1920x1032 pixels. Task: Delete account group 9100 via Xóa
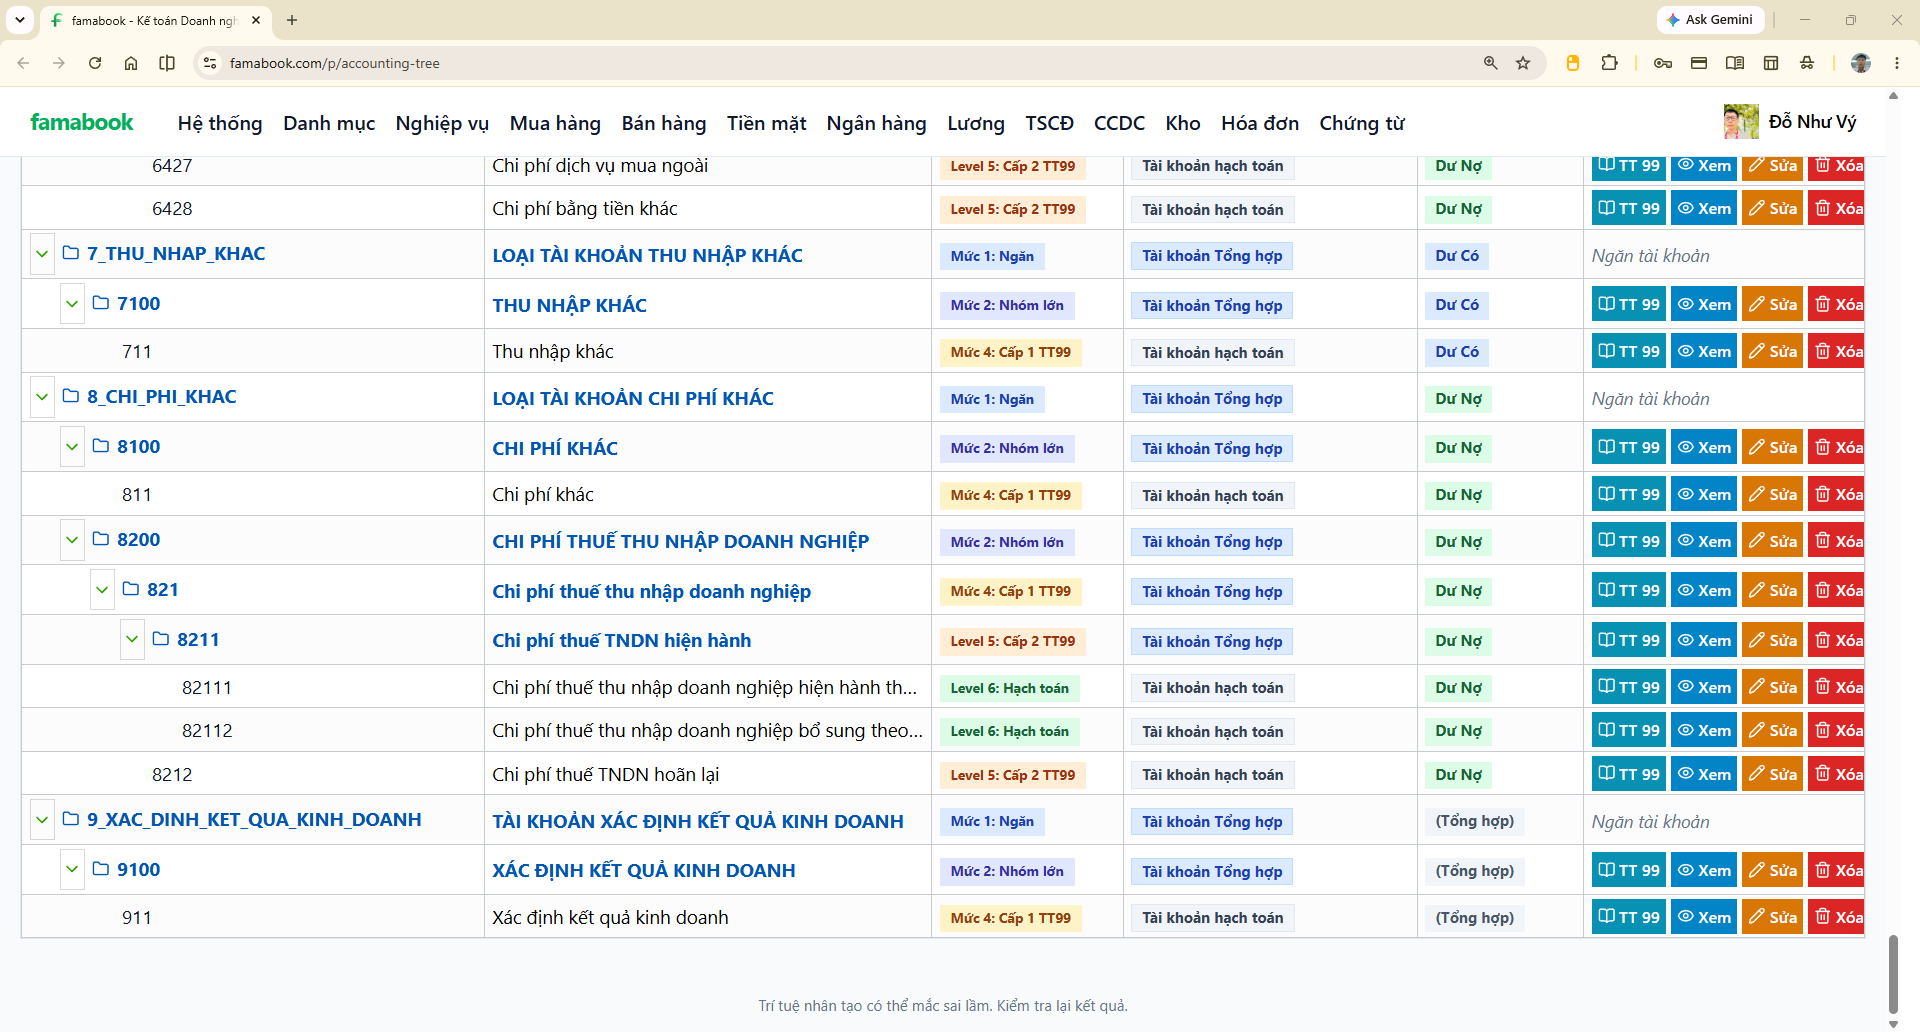(1836, 871)
